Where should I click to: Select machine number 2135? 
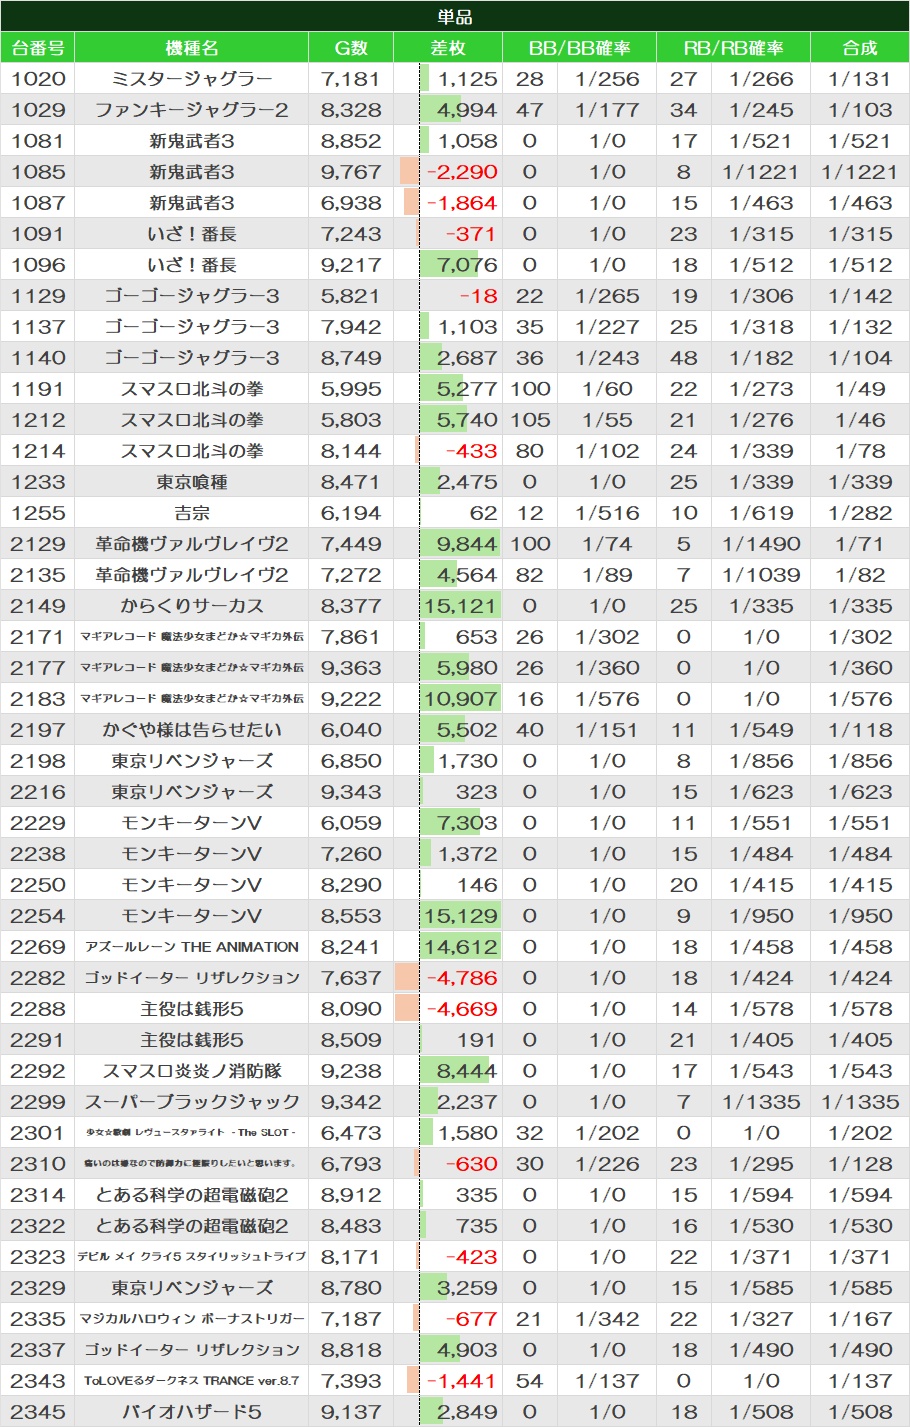tap(38, 575)
